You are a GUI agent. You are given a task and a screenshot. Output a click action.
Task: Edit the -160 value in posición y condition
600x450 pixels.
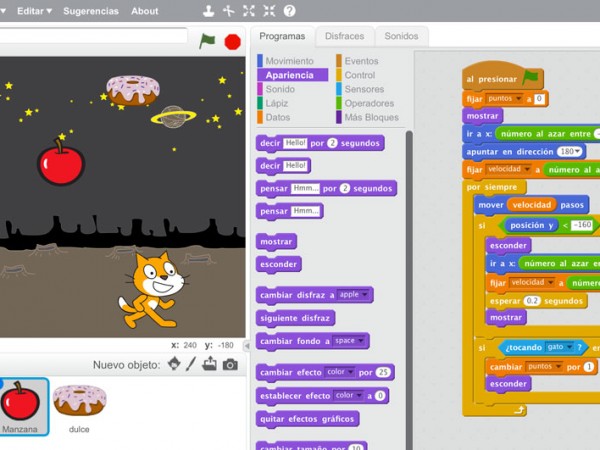(582, 225)
